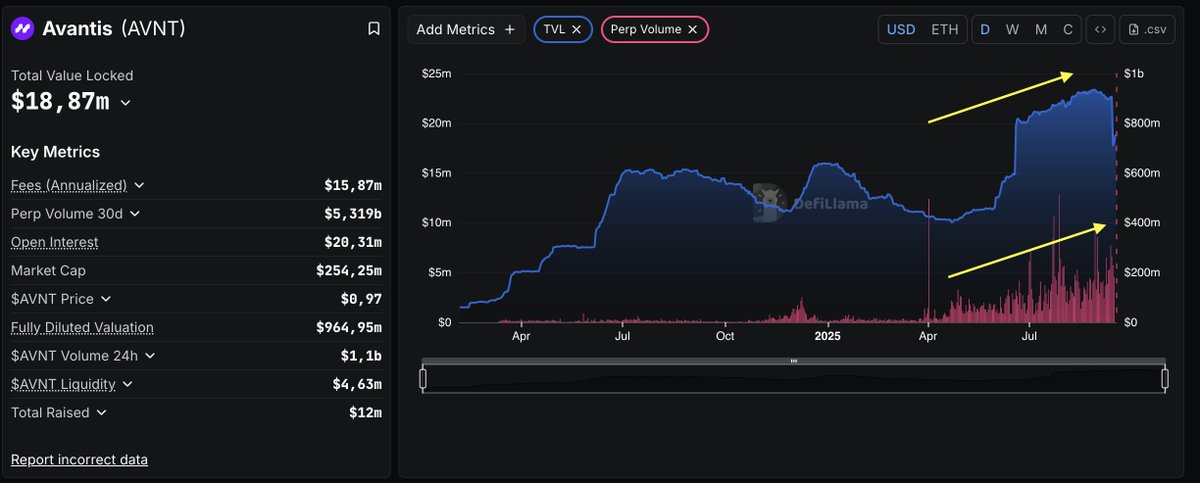Click the $964,95m valuation value
1200x483 pixels.
pos(349,327)
